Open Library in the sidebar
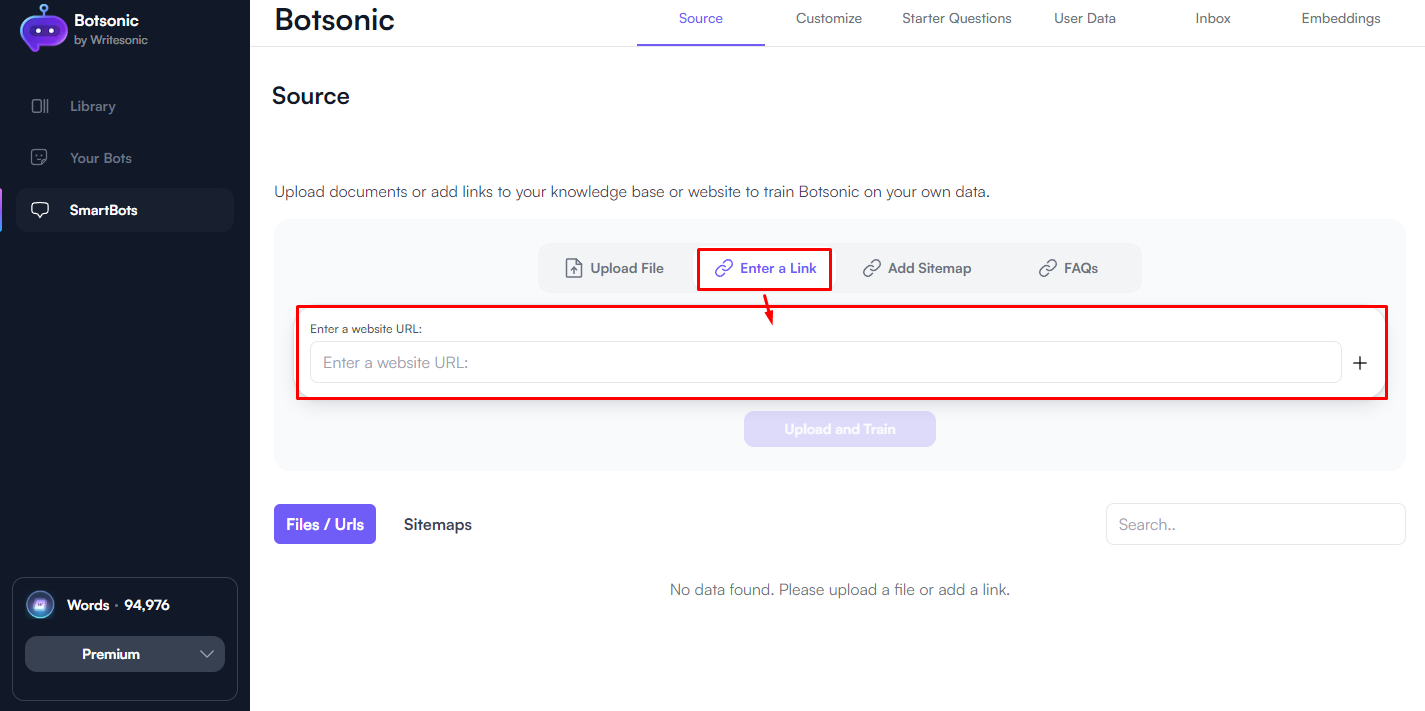This screenshot has width=1425, height=711. pyautogui.click(x=125, y=106)
